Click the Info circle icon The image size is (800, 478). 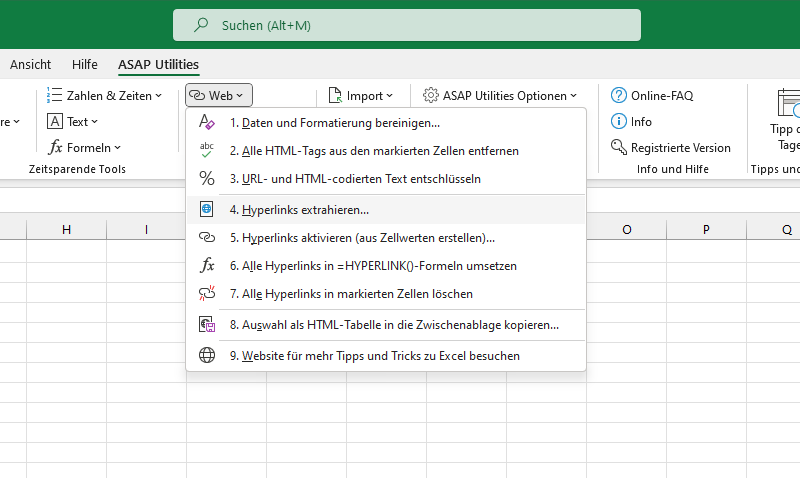(x=618, y=121)
